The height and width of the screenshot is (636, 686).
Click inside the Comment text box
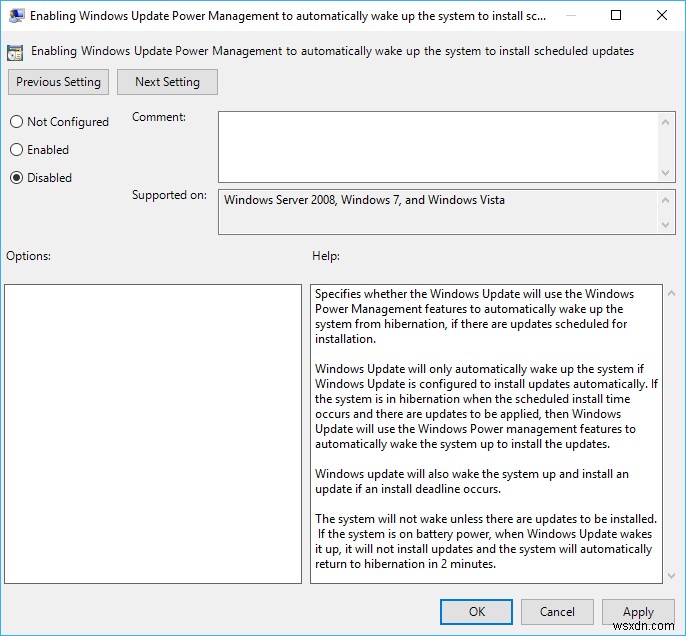(x=438, y=147)
